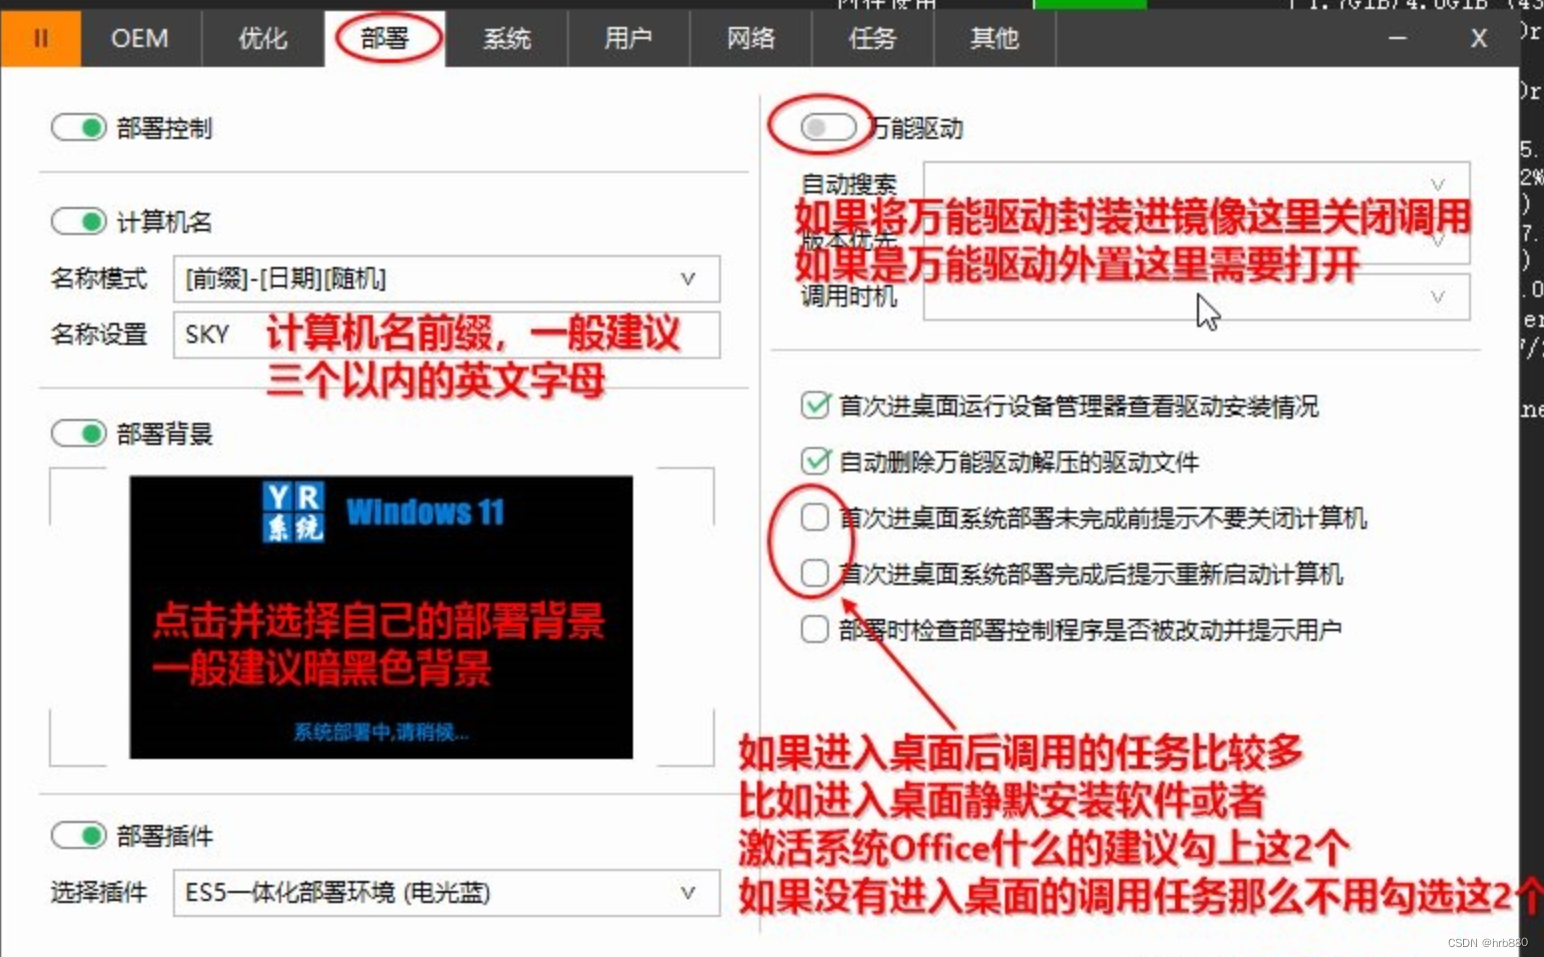Open the 网络 tab
The width and height of the screenshot is (1544, 957).
tap(751, 39)
